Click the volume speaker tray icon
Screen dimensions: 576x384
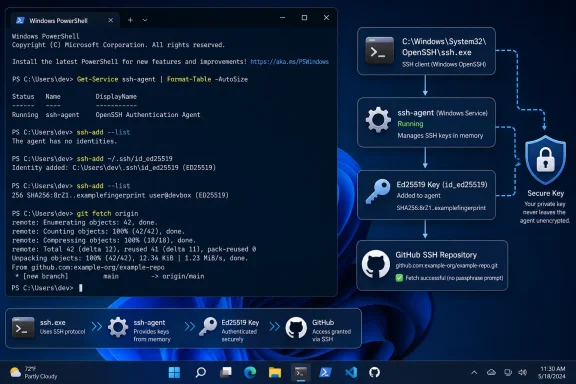coord(523,373)
